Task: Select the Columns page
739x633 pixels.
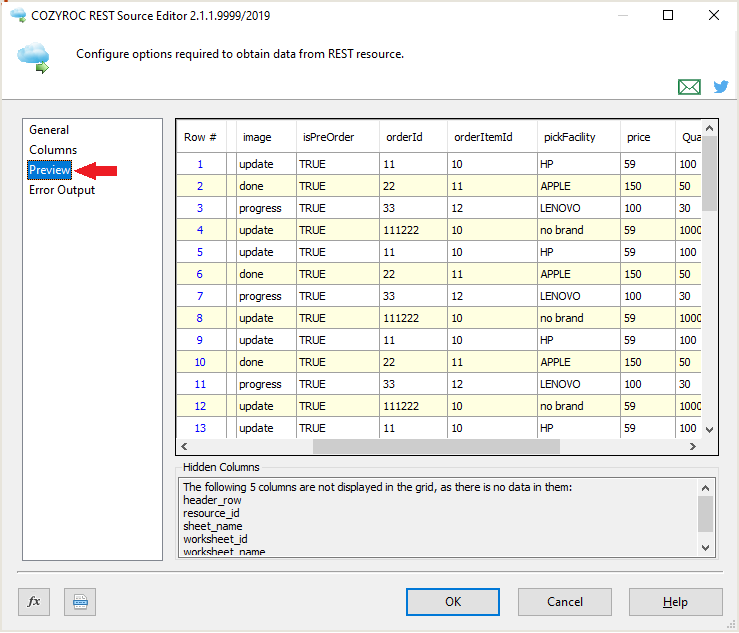Action: 53,150
